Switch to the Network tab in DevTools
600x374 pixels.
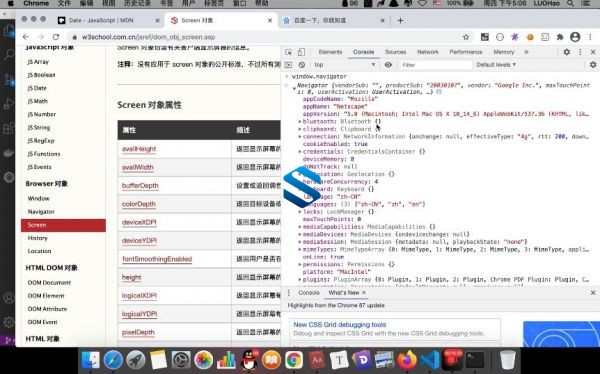(427, 52)
